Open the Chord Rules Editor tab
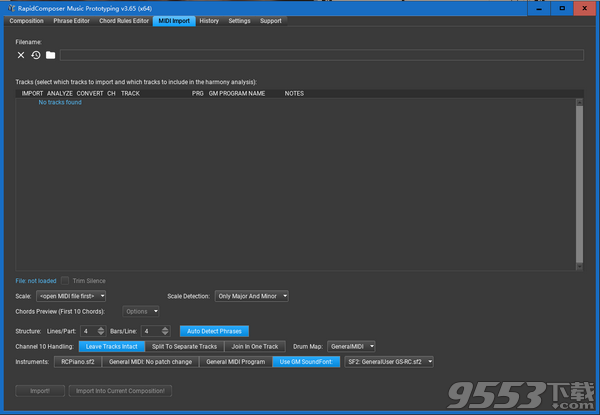The width and height of the screenshot is (600, 415). (x=124, y=21)
